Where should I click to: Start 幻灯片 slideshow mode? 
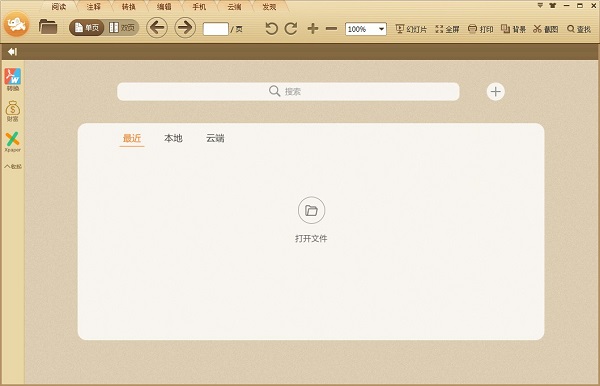(411, 29)
